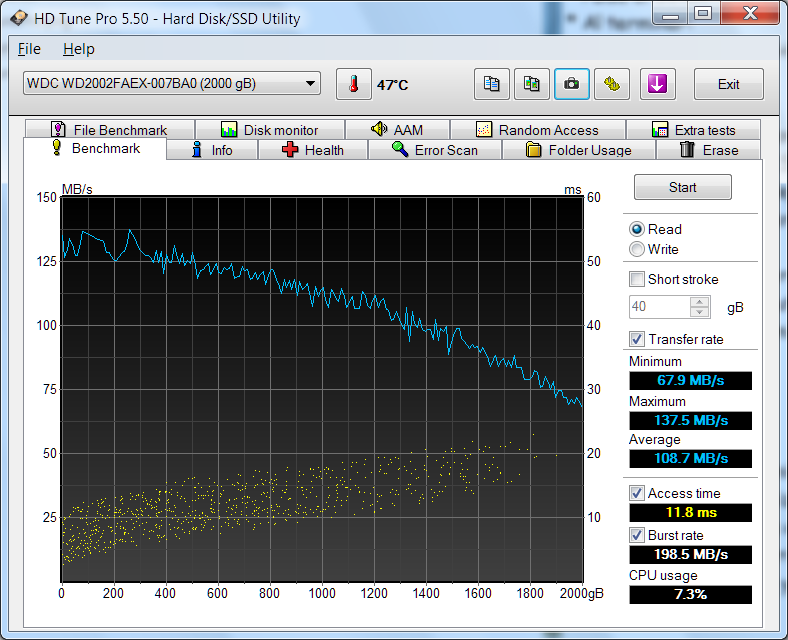Switch to the Disk monitor tab
The width and height of the screenshot is (788, 640).
pos(270,130)
